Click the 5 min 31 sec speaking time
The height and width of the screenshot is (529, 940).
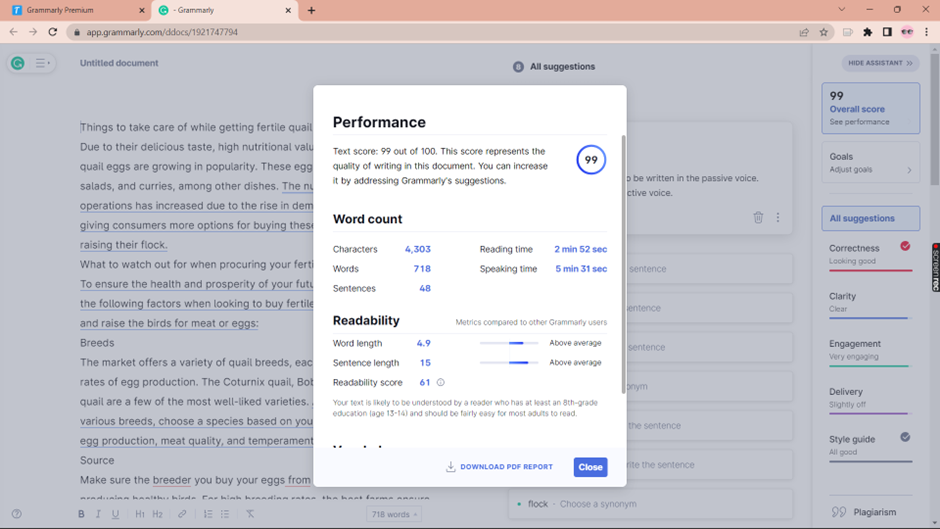tap(581, 269)
